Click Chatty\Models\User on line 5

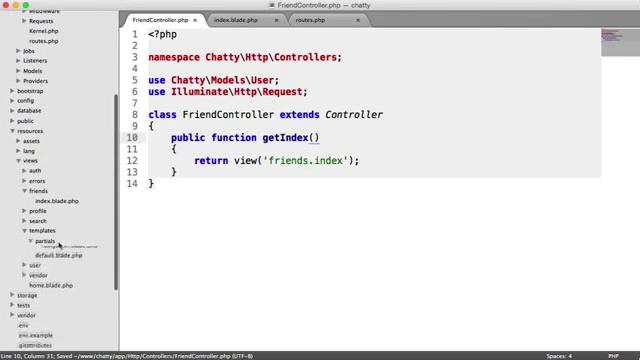point(222,80)
